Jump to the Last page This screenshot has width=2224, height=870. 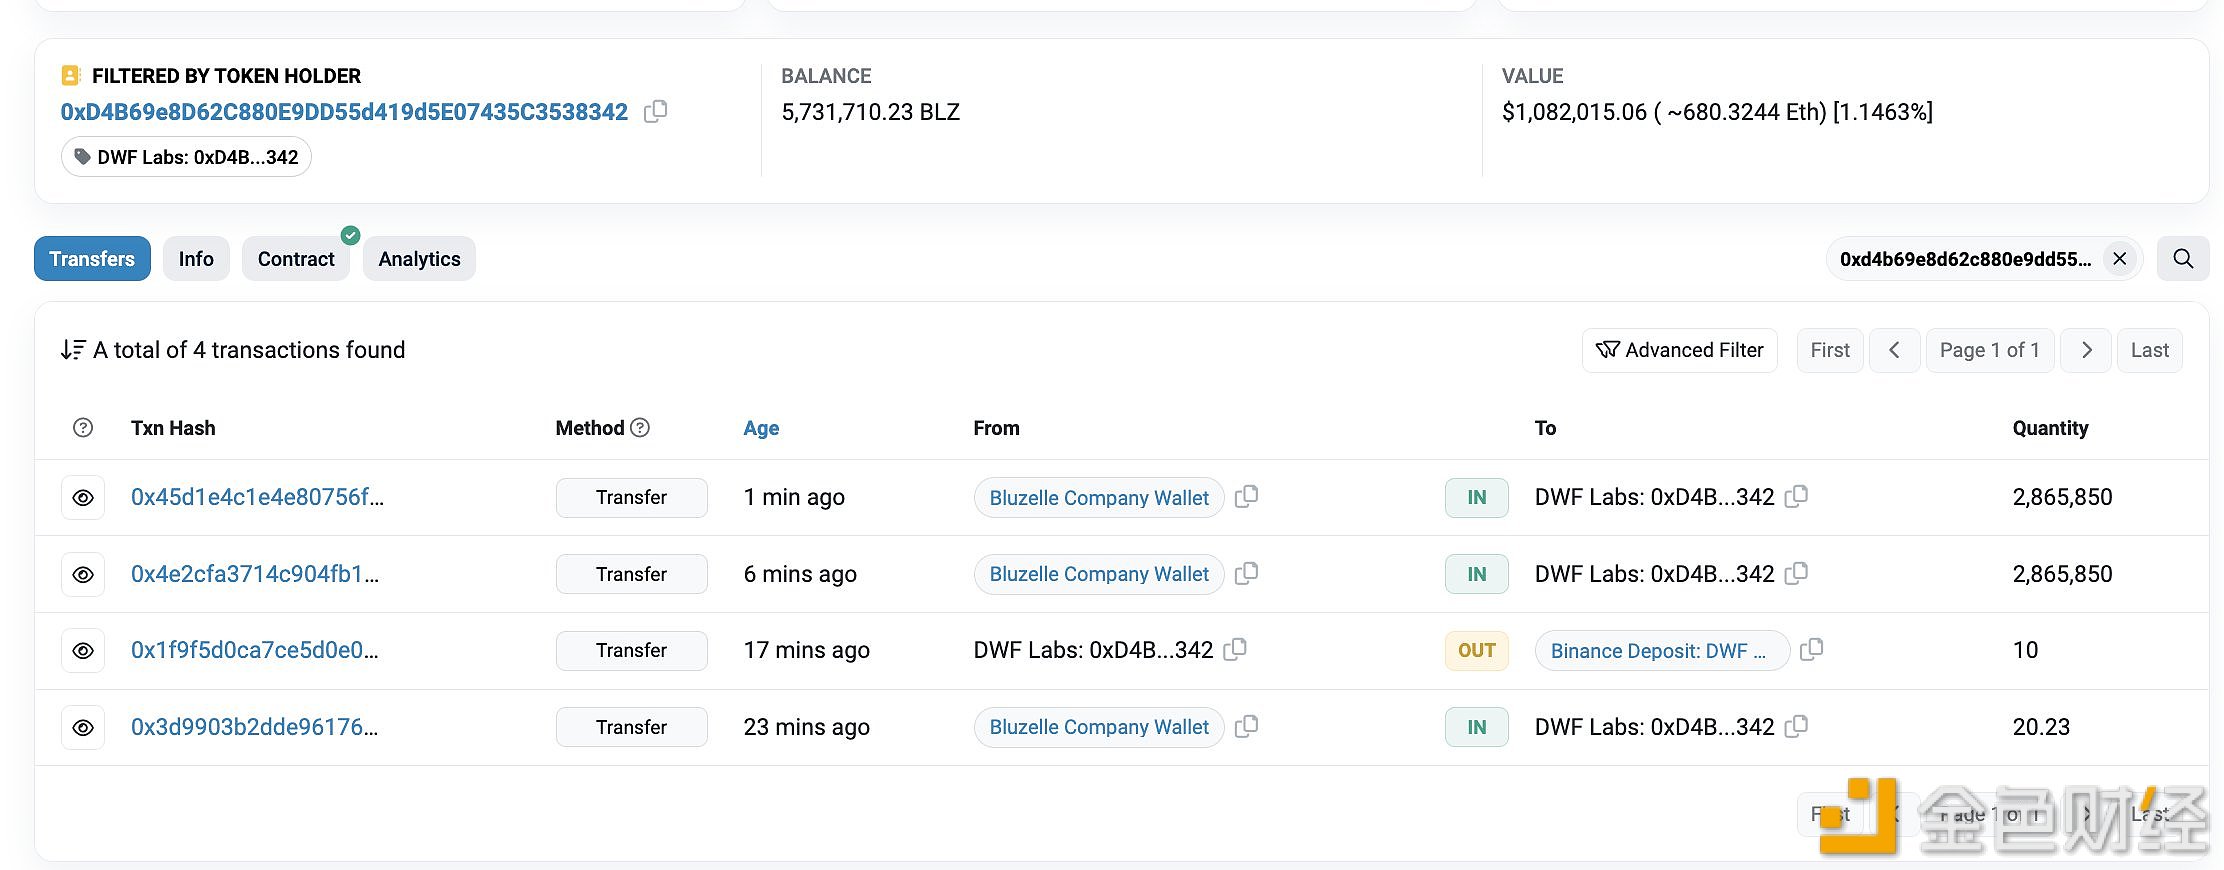tap(2150, 350)
